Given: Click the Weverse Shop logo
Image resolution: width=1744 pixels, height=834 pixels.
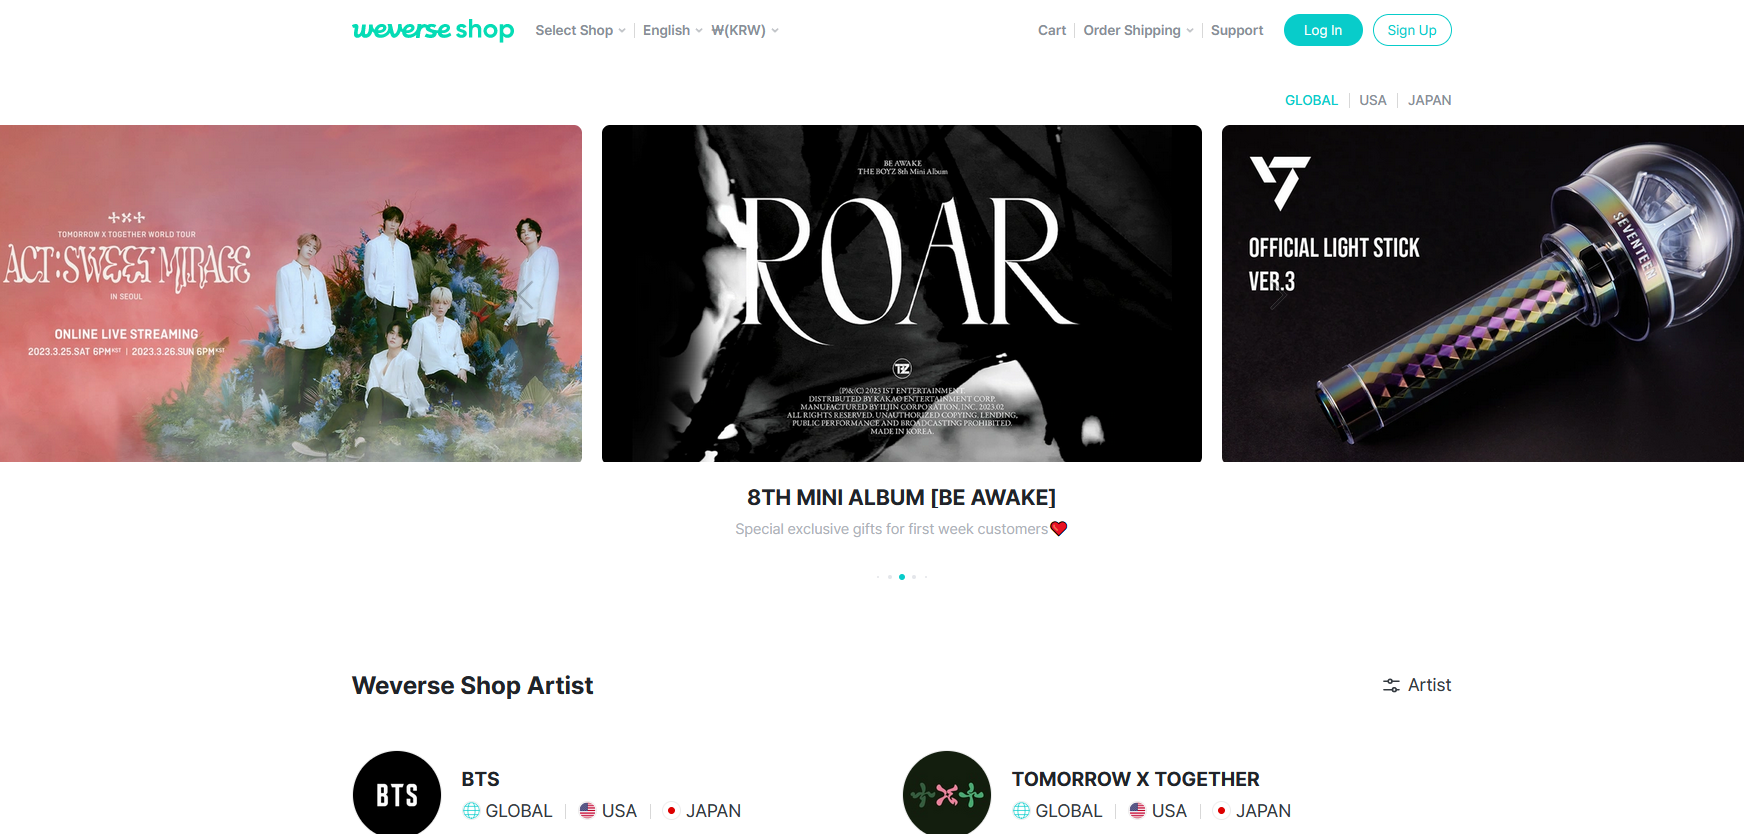Looking at the screenshot, I should point(433,30).
